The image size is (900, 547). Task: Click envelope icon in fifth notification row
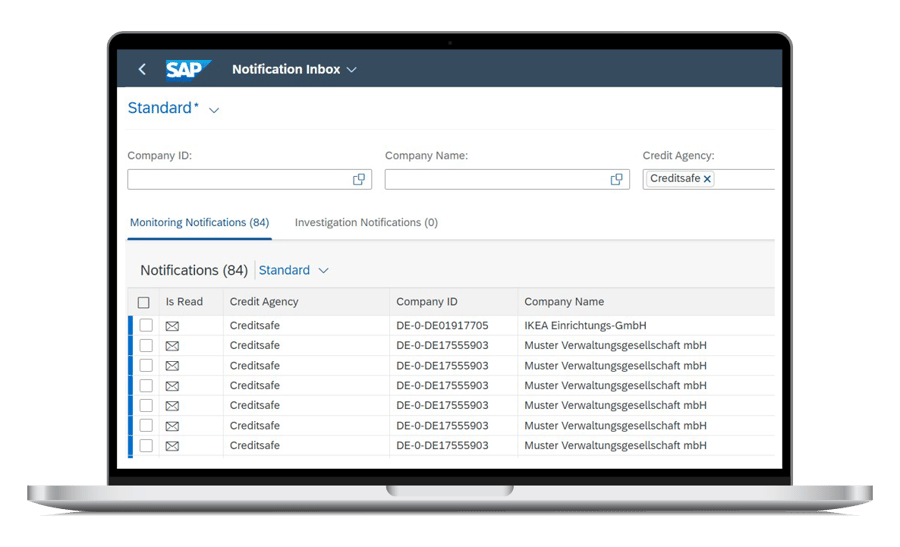(x=172, y=406)
